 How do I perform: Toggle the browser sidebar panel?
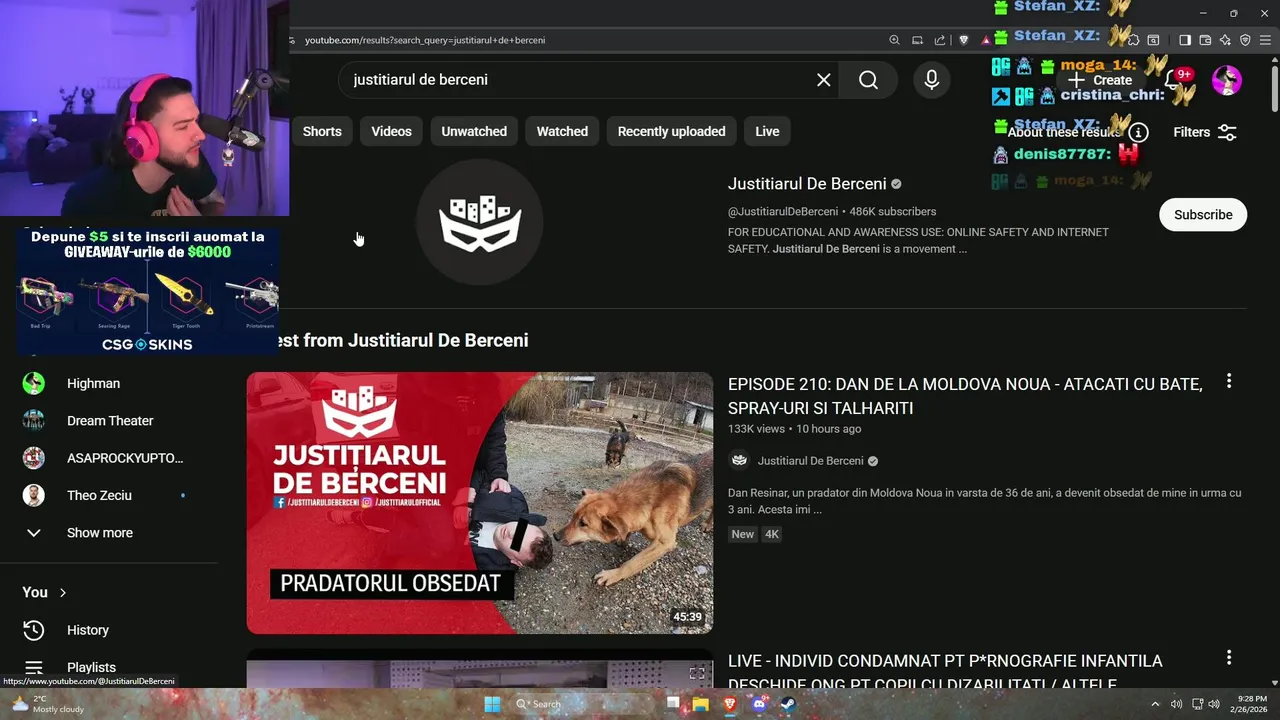tap(1184, 40)
